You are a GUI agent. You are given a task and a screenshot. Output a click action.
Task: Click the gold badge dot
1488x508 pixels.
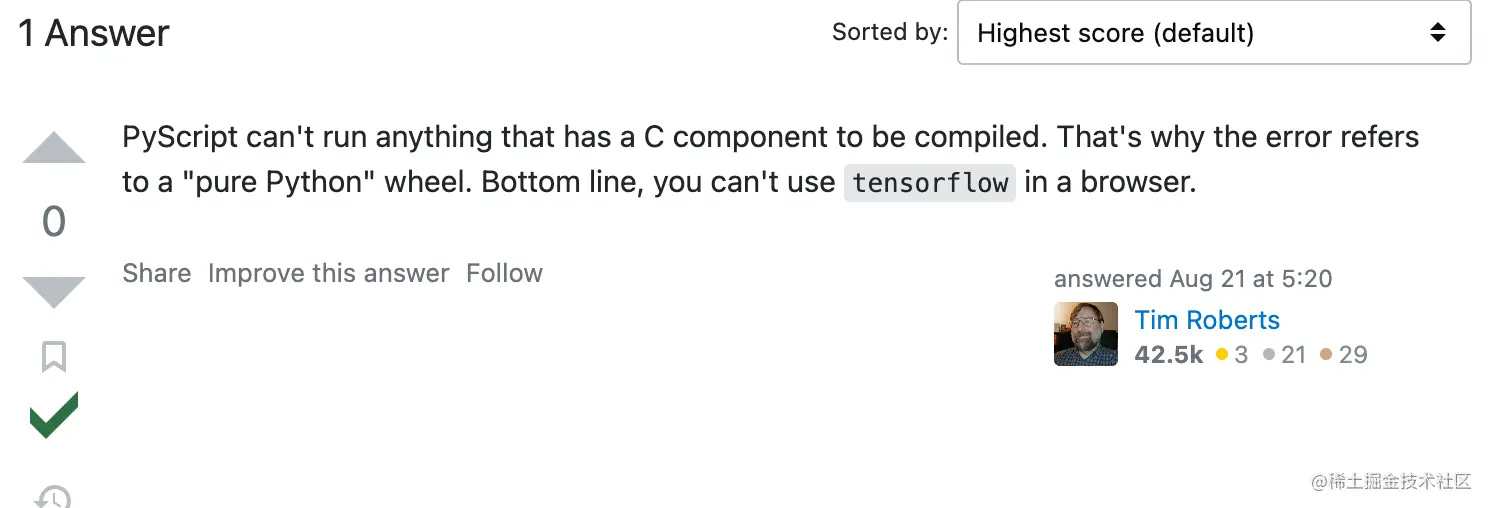[x=1222, y=354]
